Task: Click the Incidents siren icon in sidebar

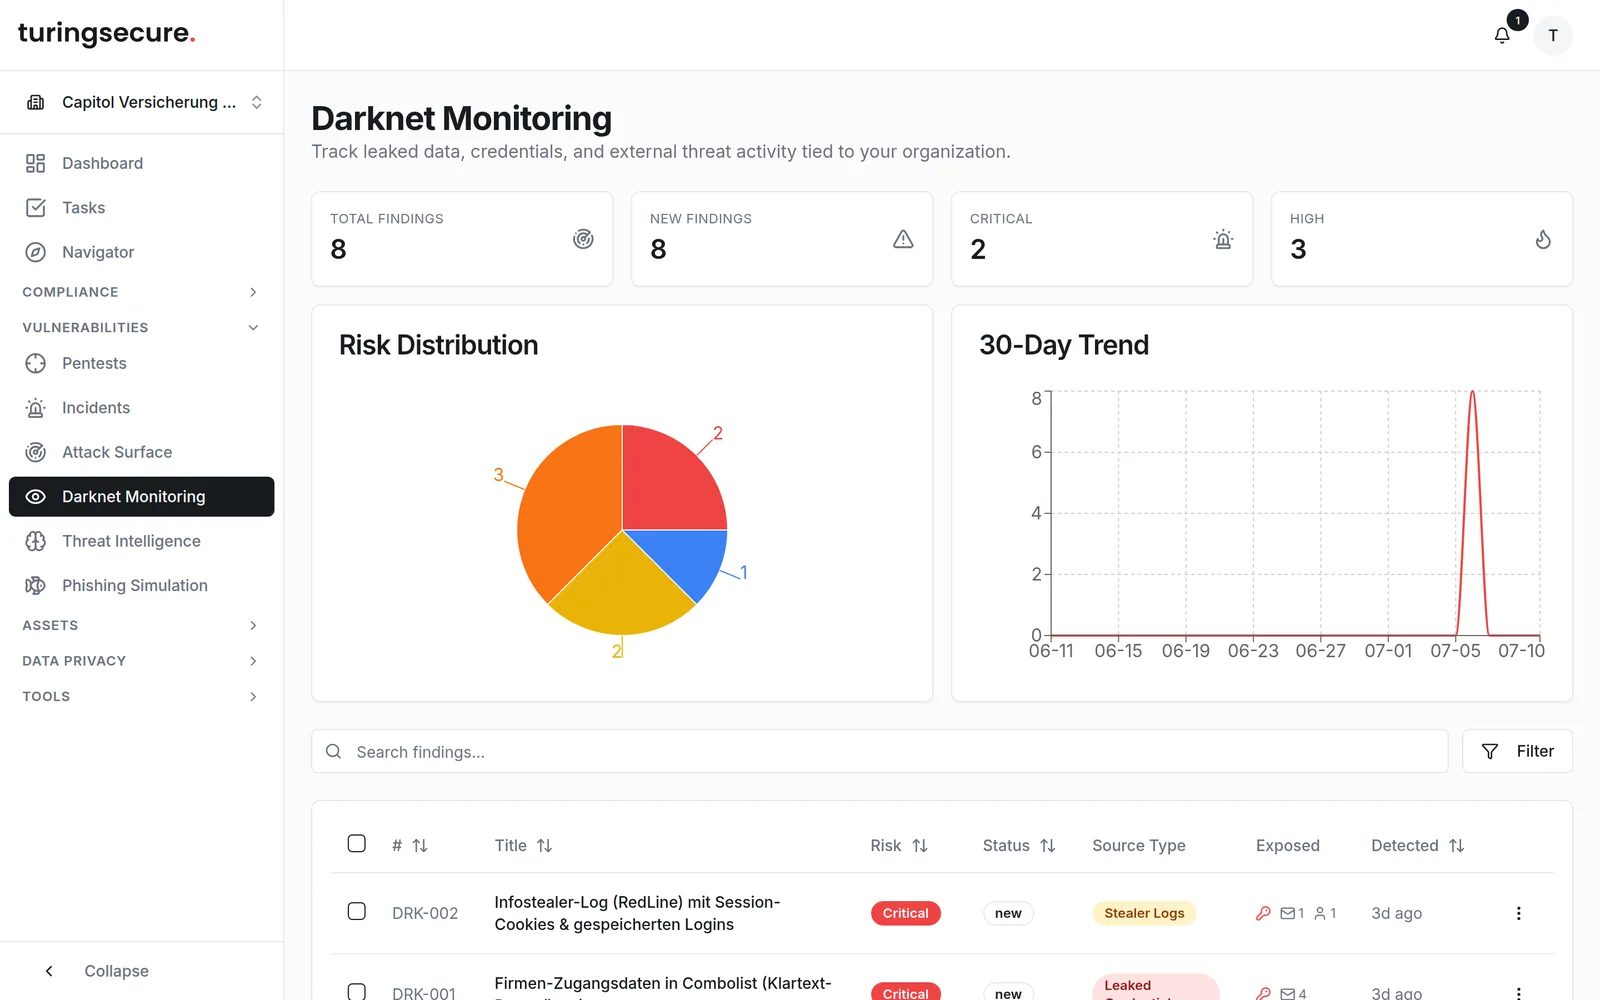Action: tap(36, 408)
